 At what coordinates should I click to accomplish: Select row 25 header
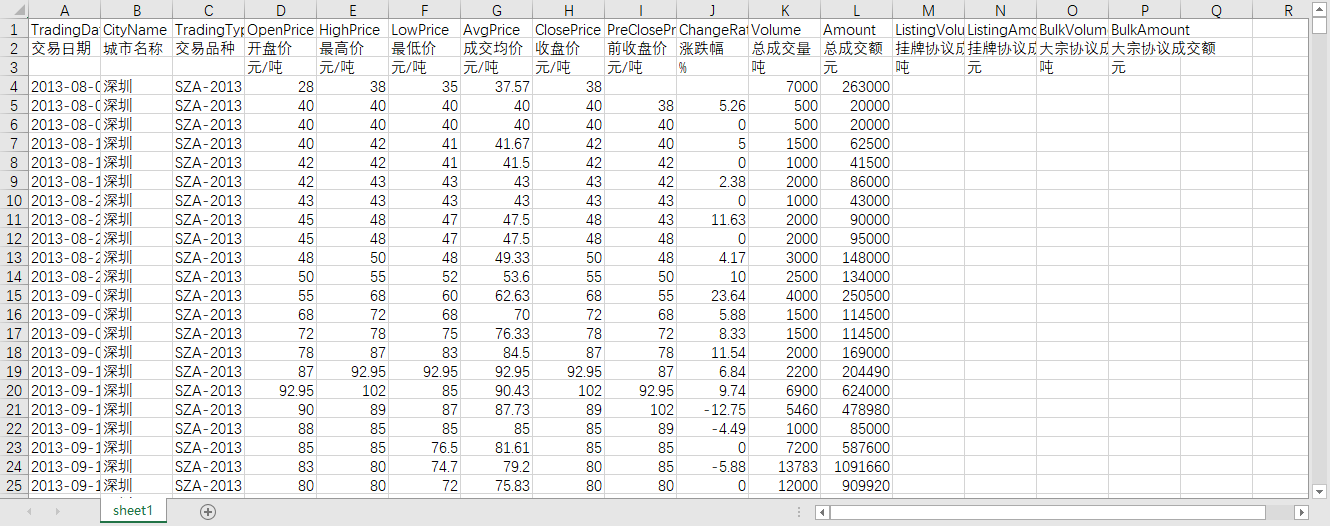[14, 485]
